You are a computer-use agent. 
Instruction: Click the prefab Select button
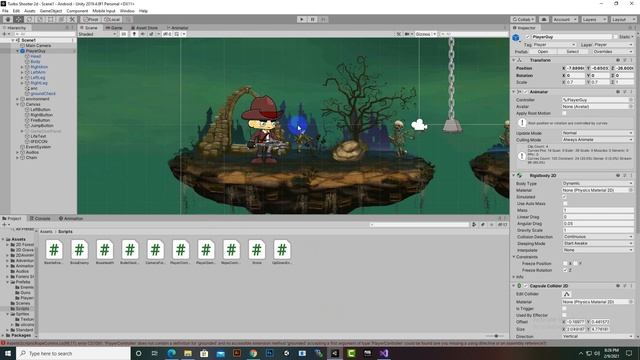tap(573, 51)
